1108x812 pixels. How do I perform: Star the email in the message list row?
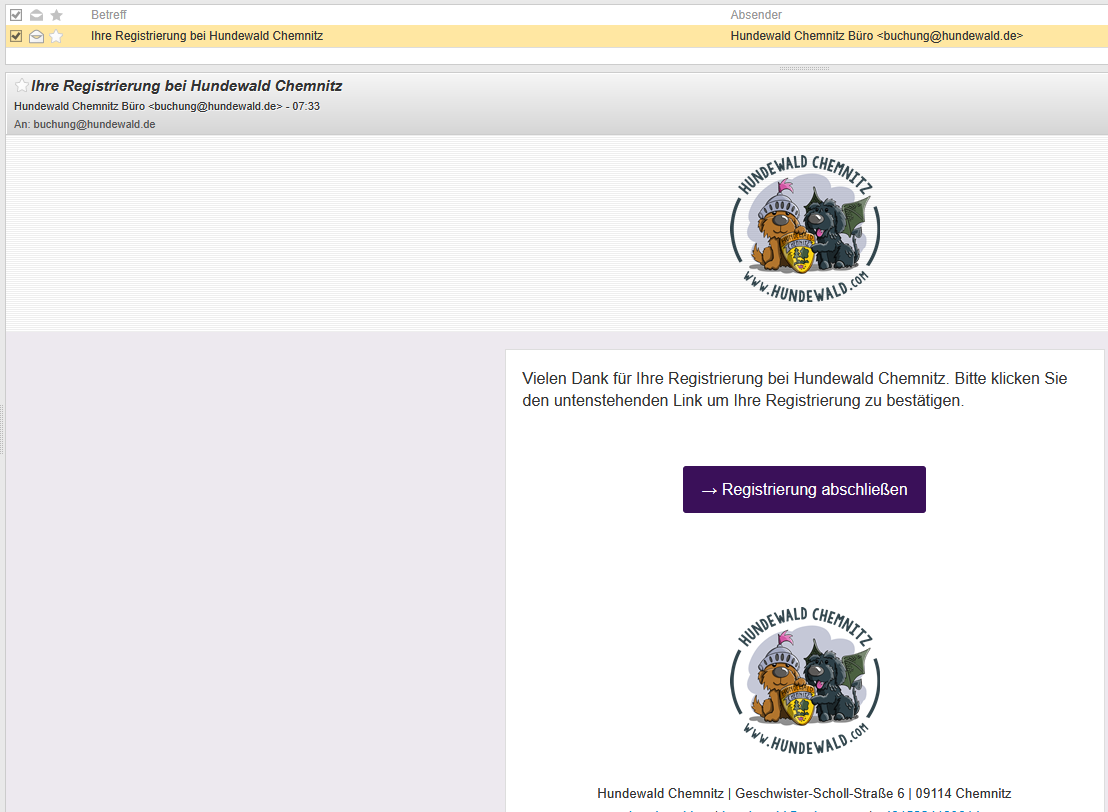click(x=57, y=36)
